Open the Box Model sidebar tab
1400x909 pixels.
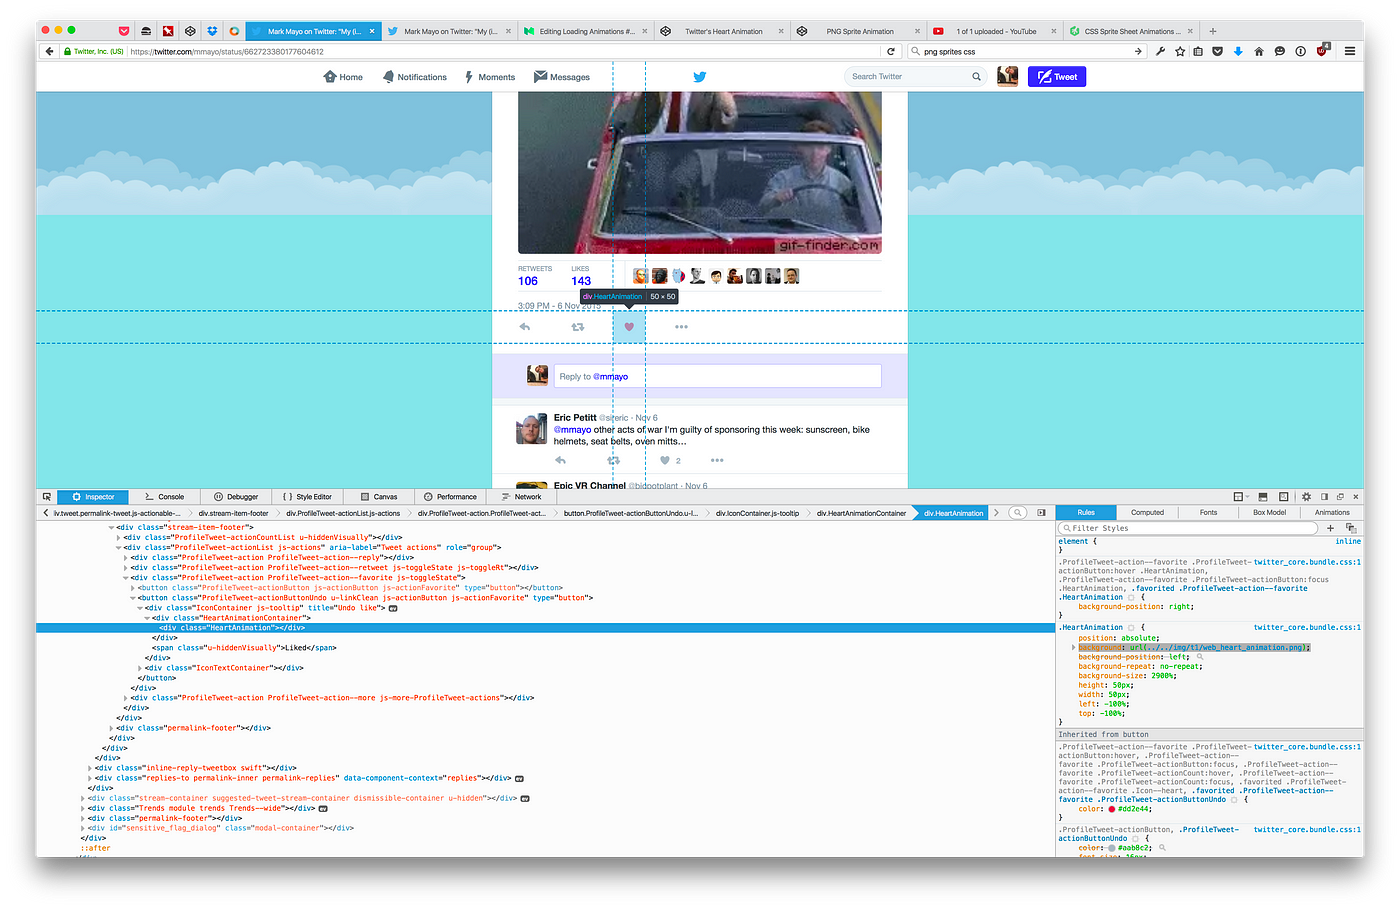[1269, 512]
